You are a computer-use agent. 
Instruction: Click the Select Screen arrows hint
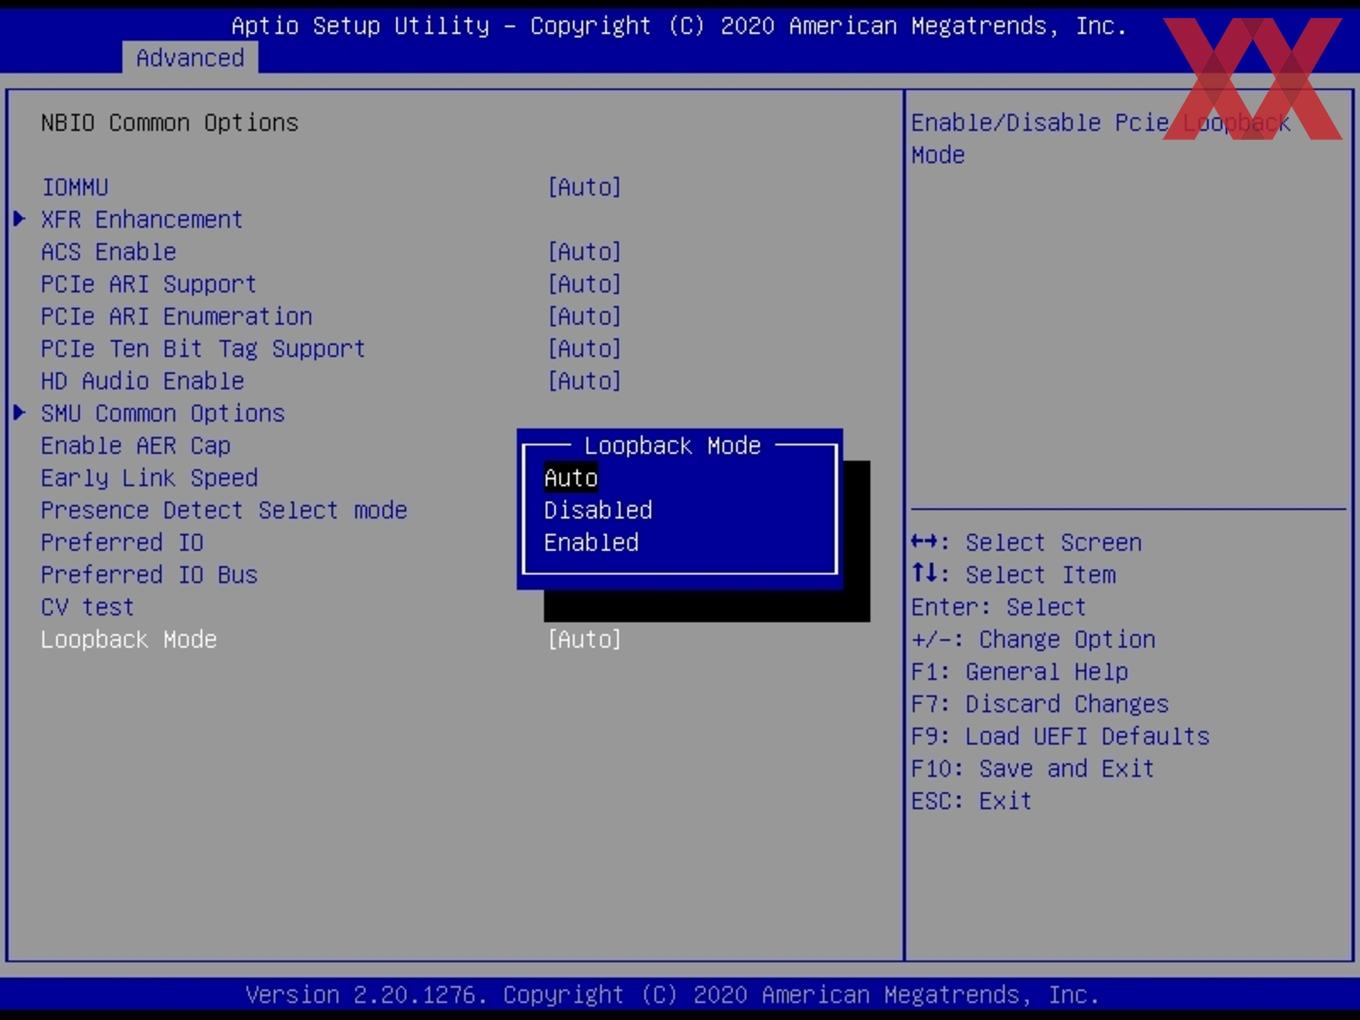[x=1026, y=542]
